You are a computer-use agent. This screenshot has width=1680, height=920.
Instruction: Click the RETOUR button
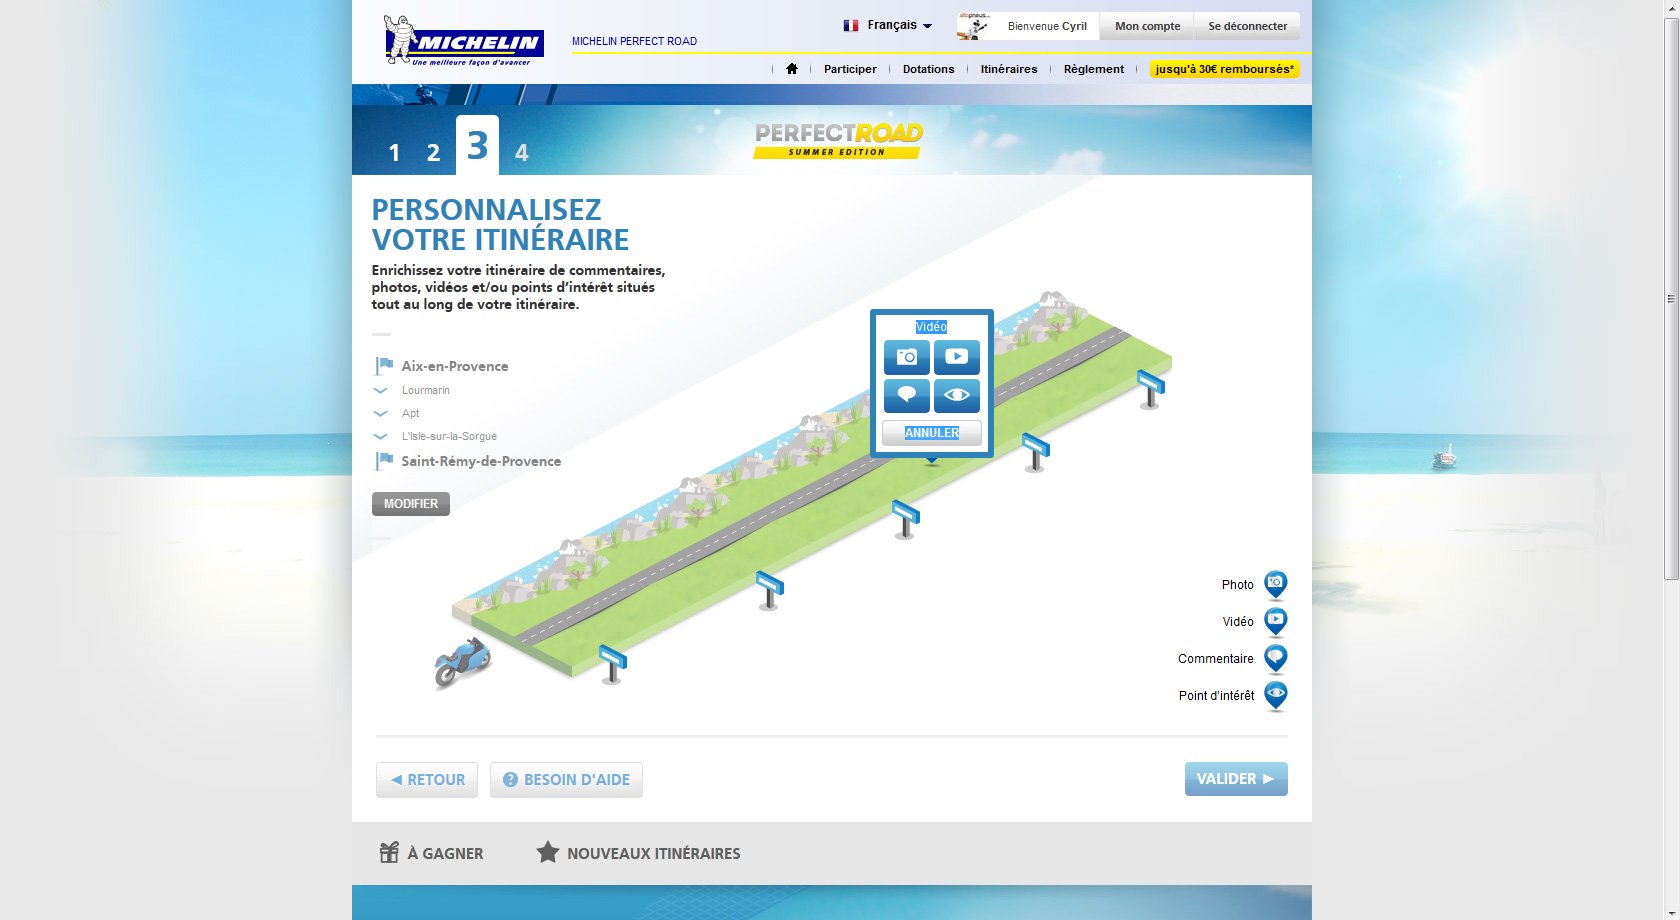(x=427, y=780)
